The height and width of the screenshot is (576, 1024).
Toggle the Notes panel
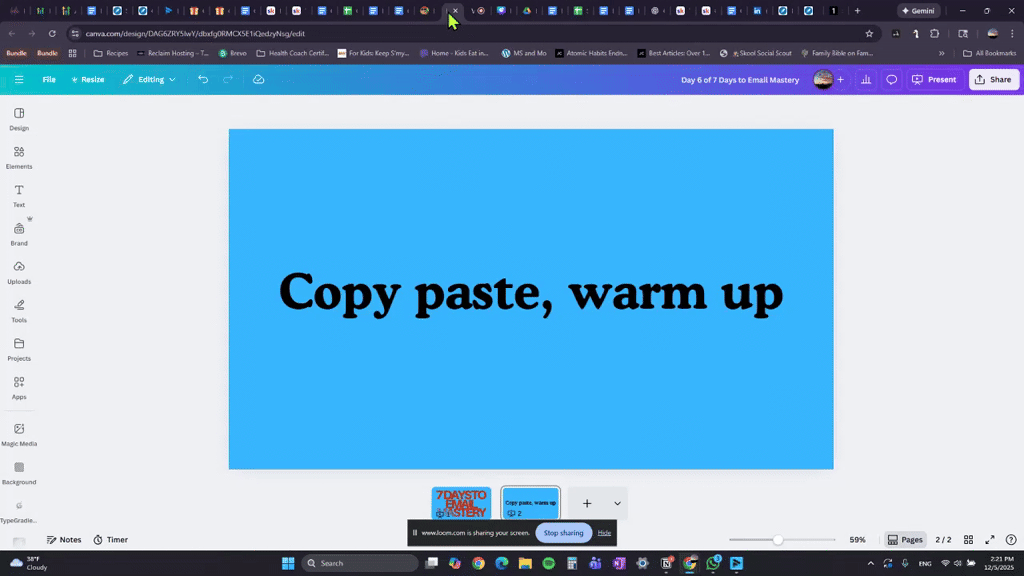point(64,539)
